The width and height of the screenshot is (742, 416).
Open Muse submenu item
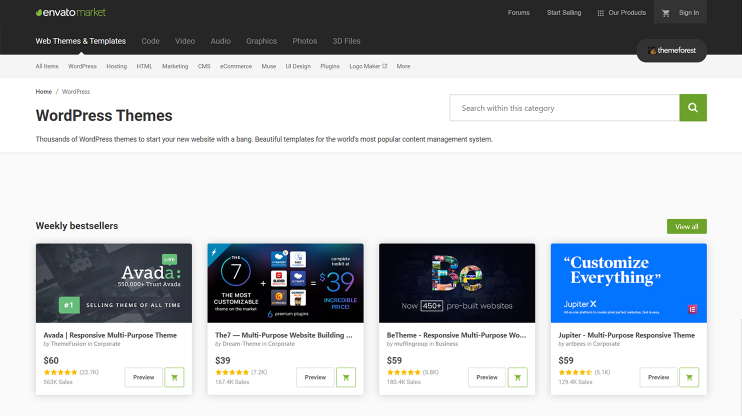(x=269, y=66)
